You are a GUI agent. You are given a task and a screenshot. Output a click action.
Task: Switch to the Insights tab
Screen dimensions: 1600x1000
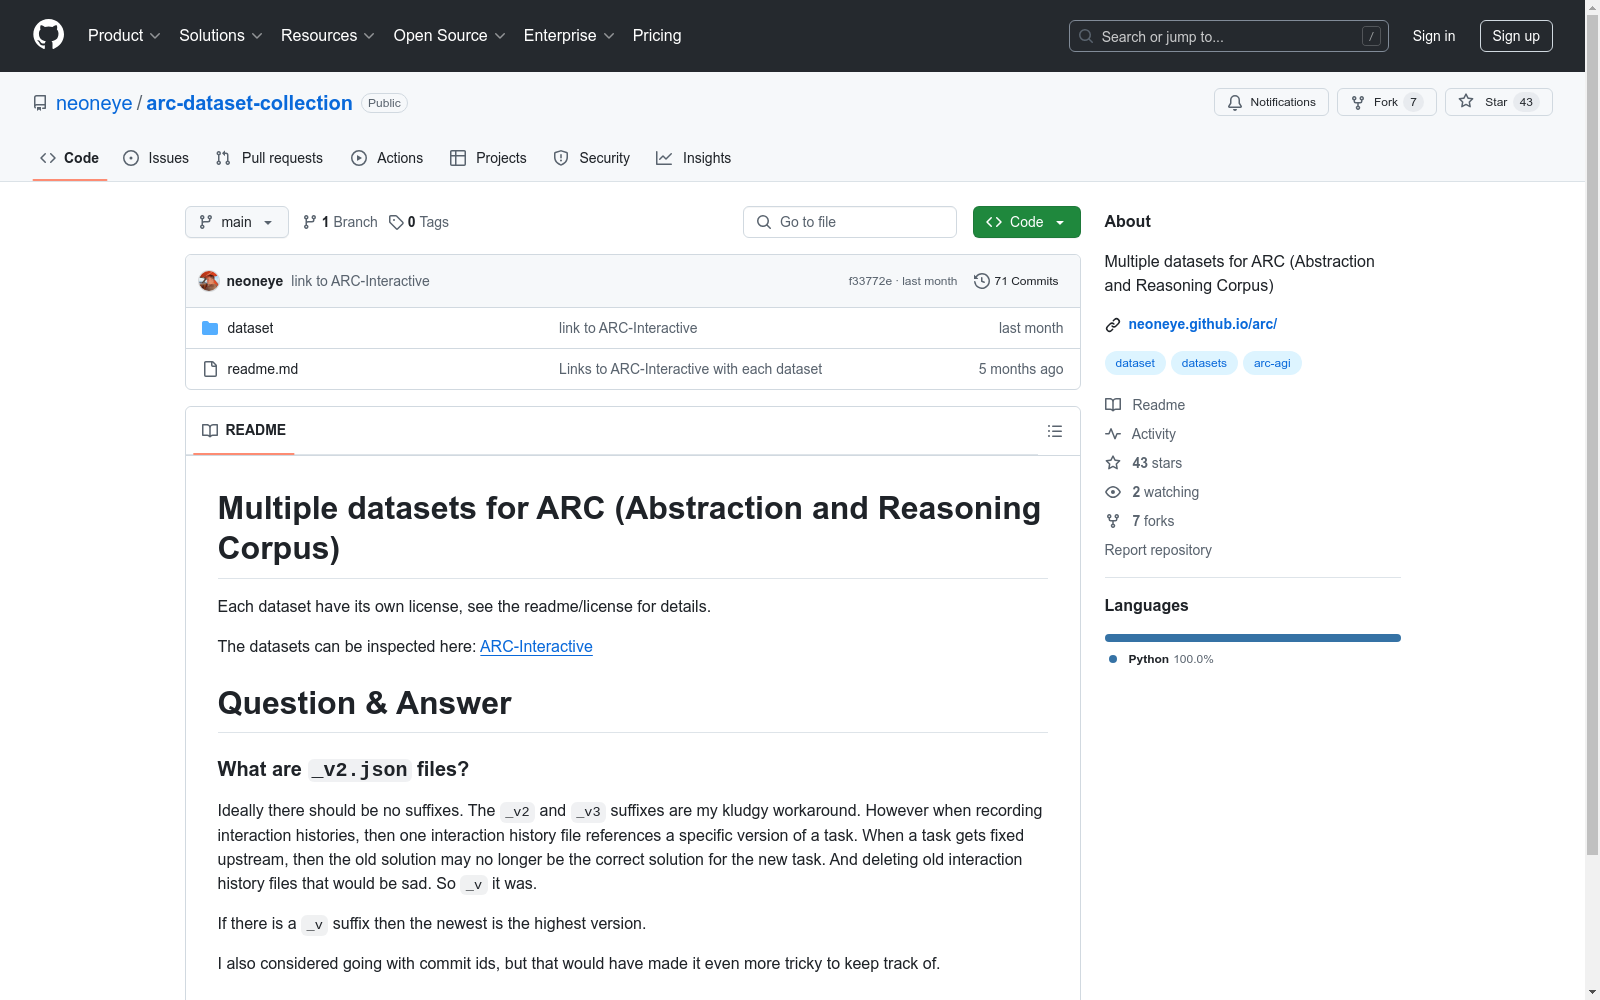click(x=693, y=158)
